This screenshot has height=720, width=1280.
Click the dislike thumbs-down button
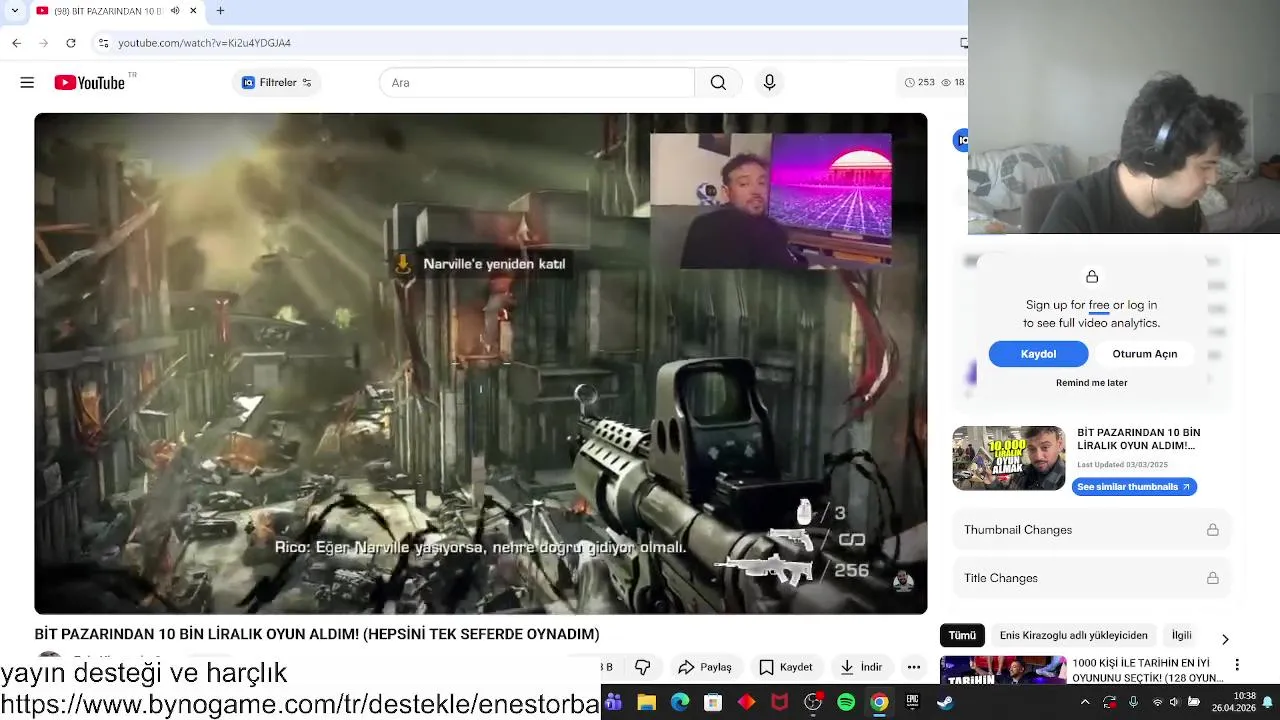[x=643, y=667]
